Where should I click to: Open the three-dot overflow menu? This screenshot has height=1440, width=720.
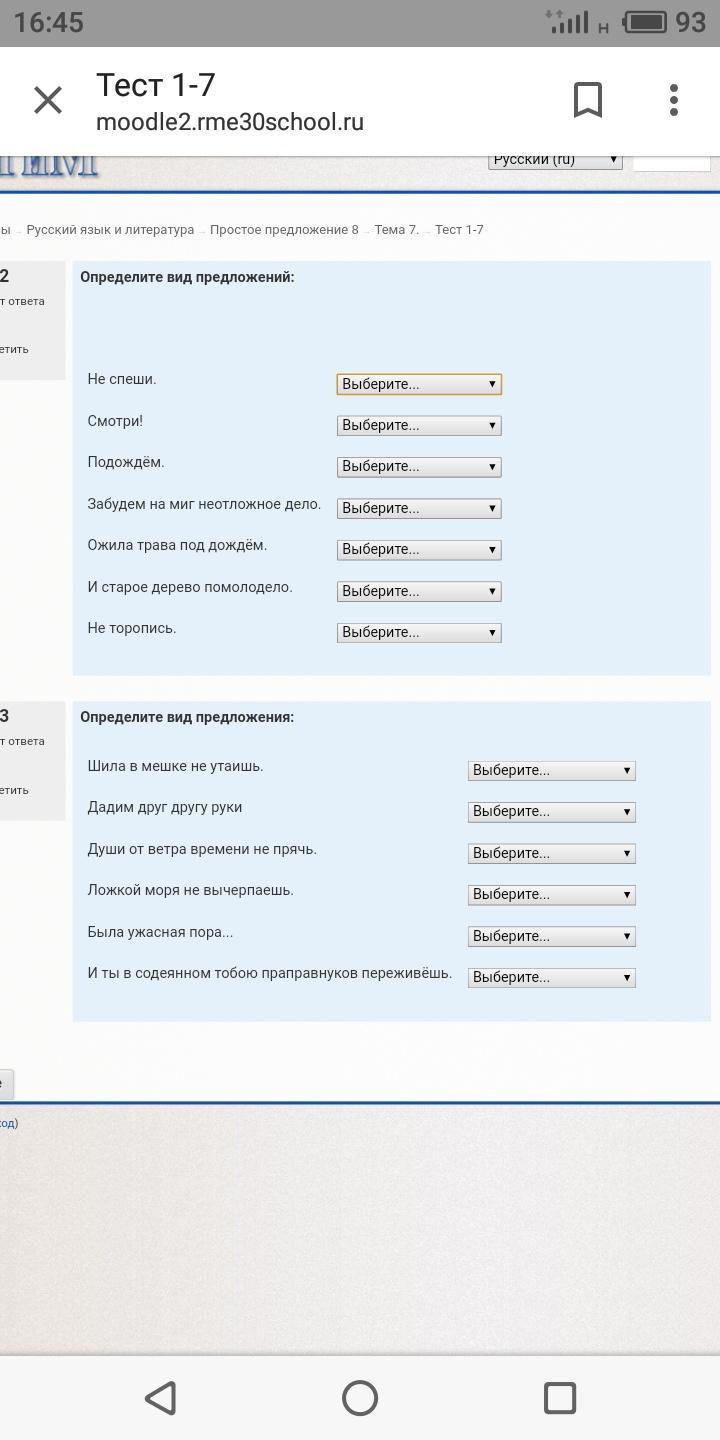pos(674,100)
